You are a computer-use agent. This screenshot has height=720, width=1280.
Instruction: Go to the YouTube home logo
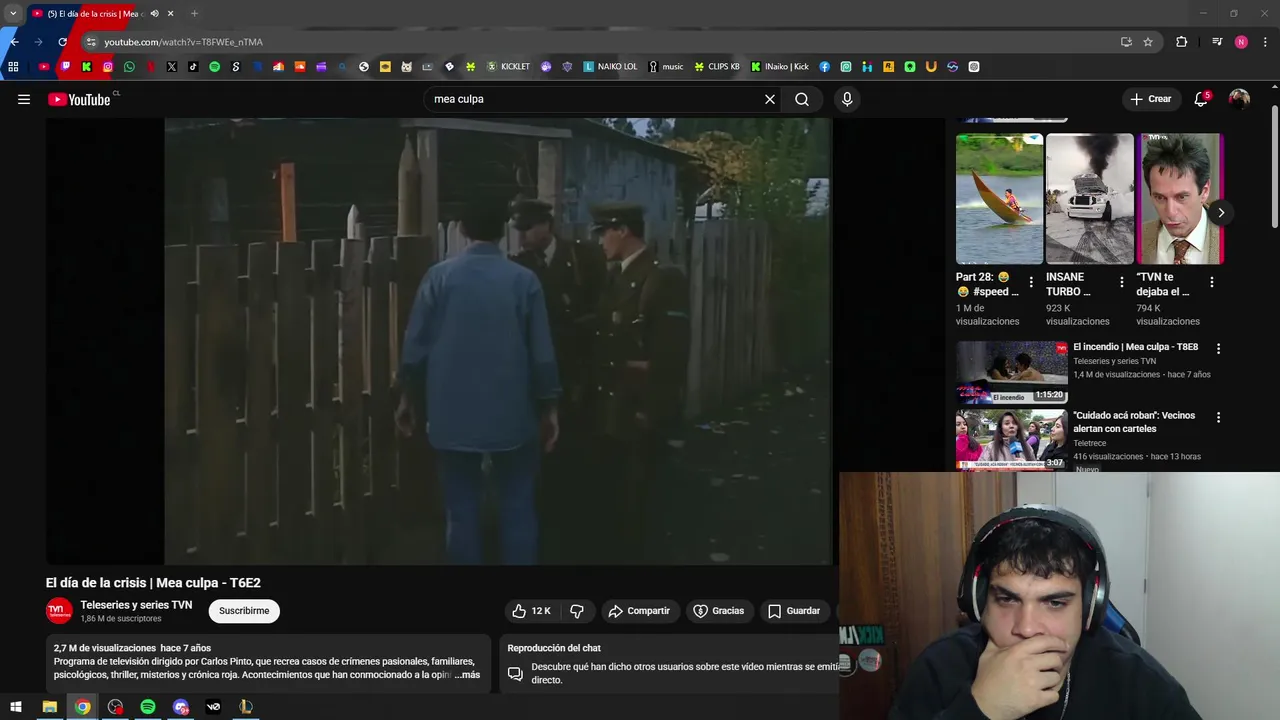[x=80, y=99]
